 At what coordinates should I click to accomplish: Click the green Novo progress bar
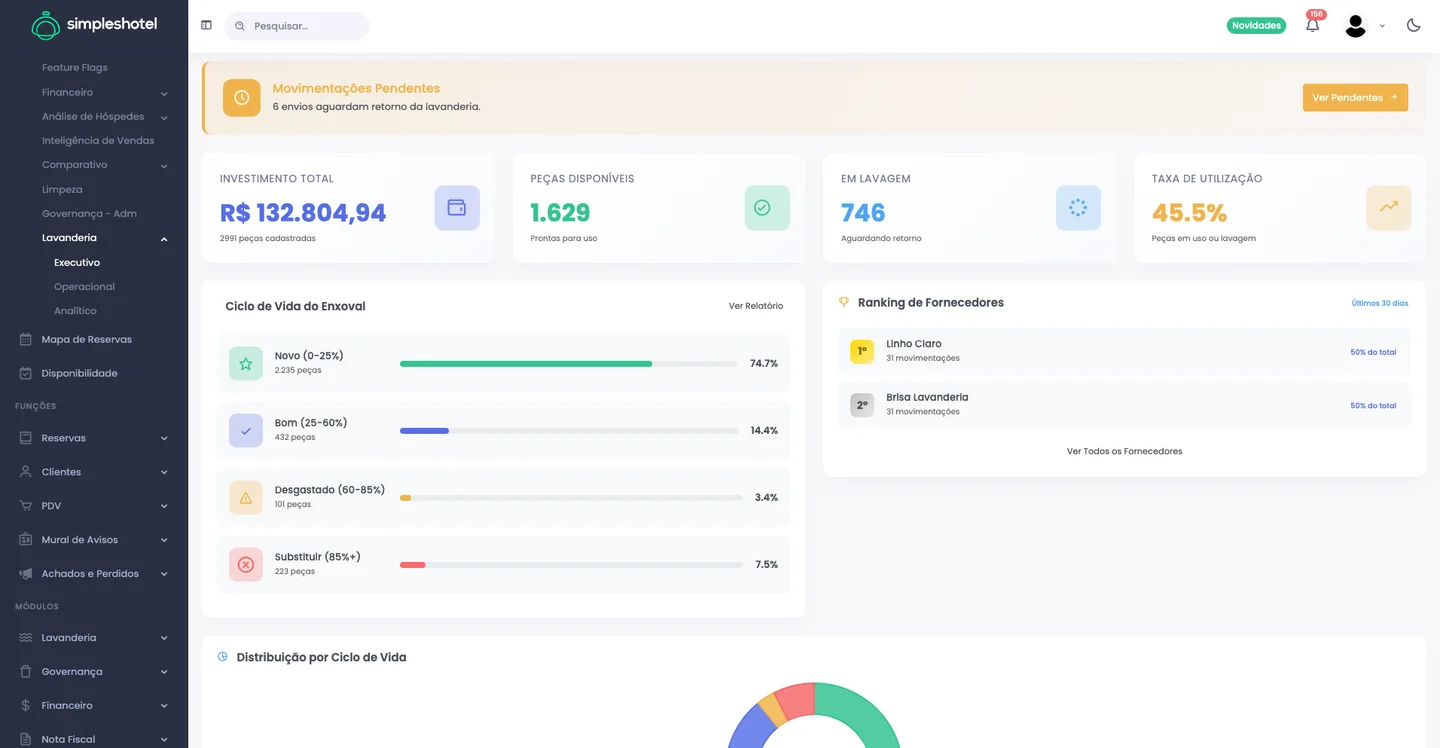point(526,364)
